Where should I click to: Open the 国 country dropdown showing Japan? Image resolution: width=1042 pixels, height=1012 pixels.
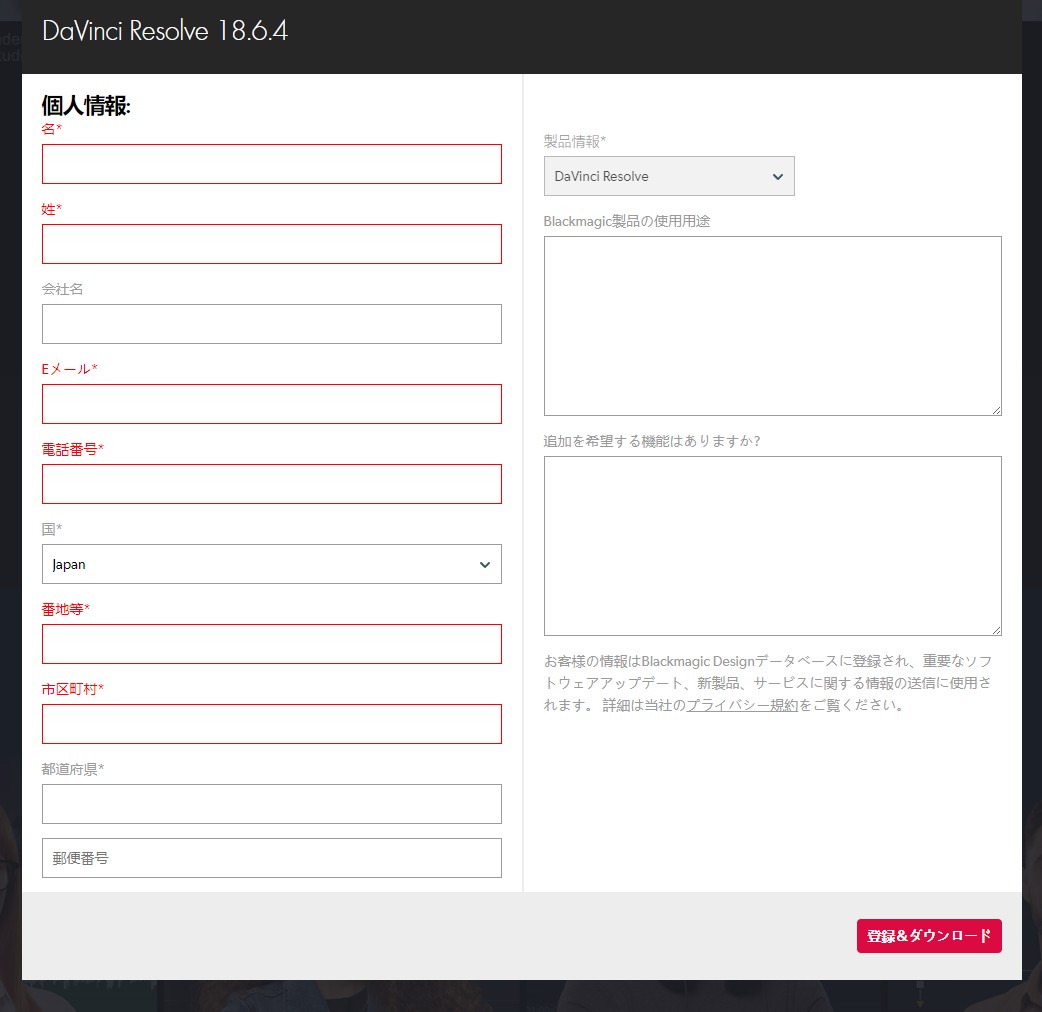[272, 564]
